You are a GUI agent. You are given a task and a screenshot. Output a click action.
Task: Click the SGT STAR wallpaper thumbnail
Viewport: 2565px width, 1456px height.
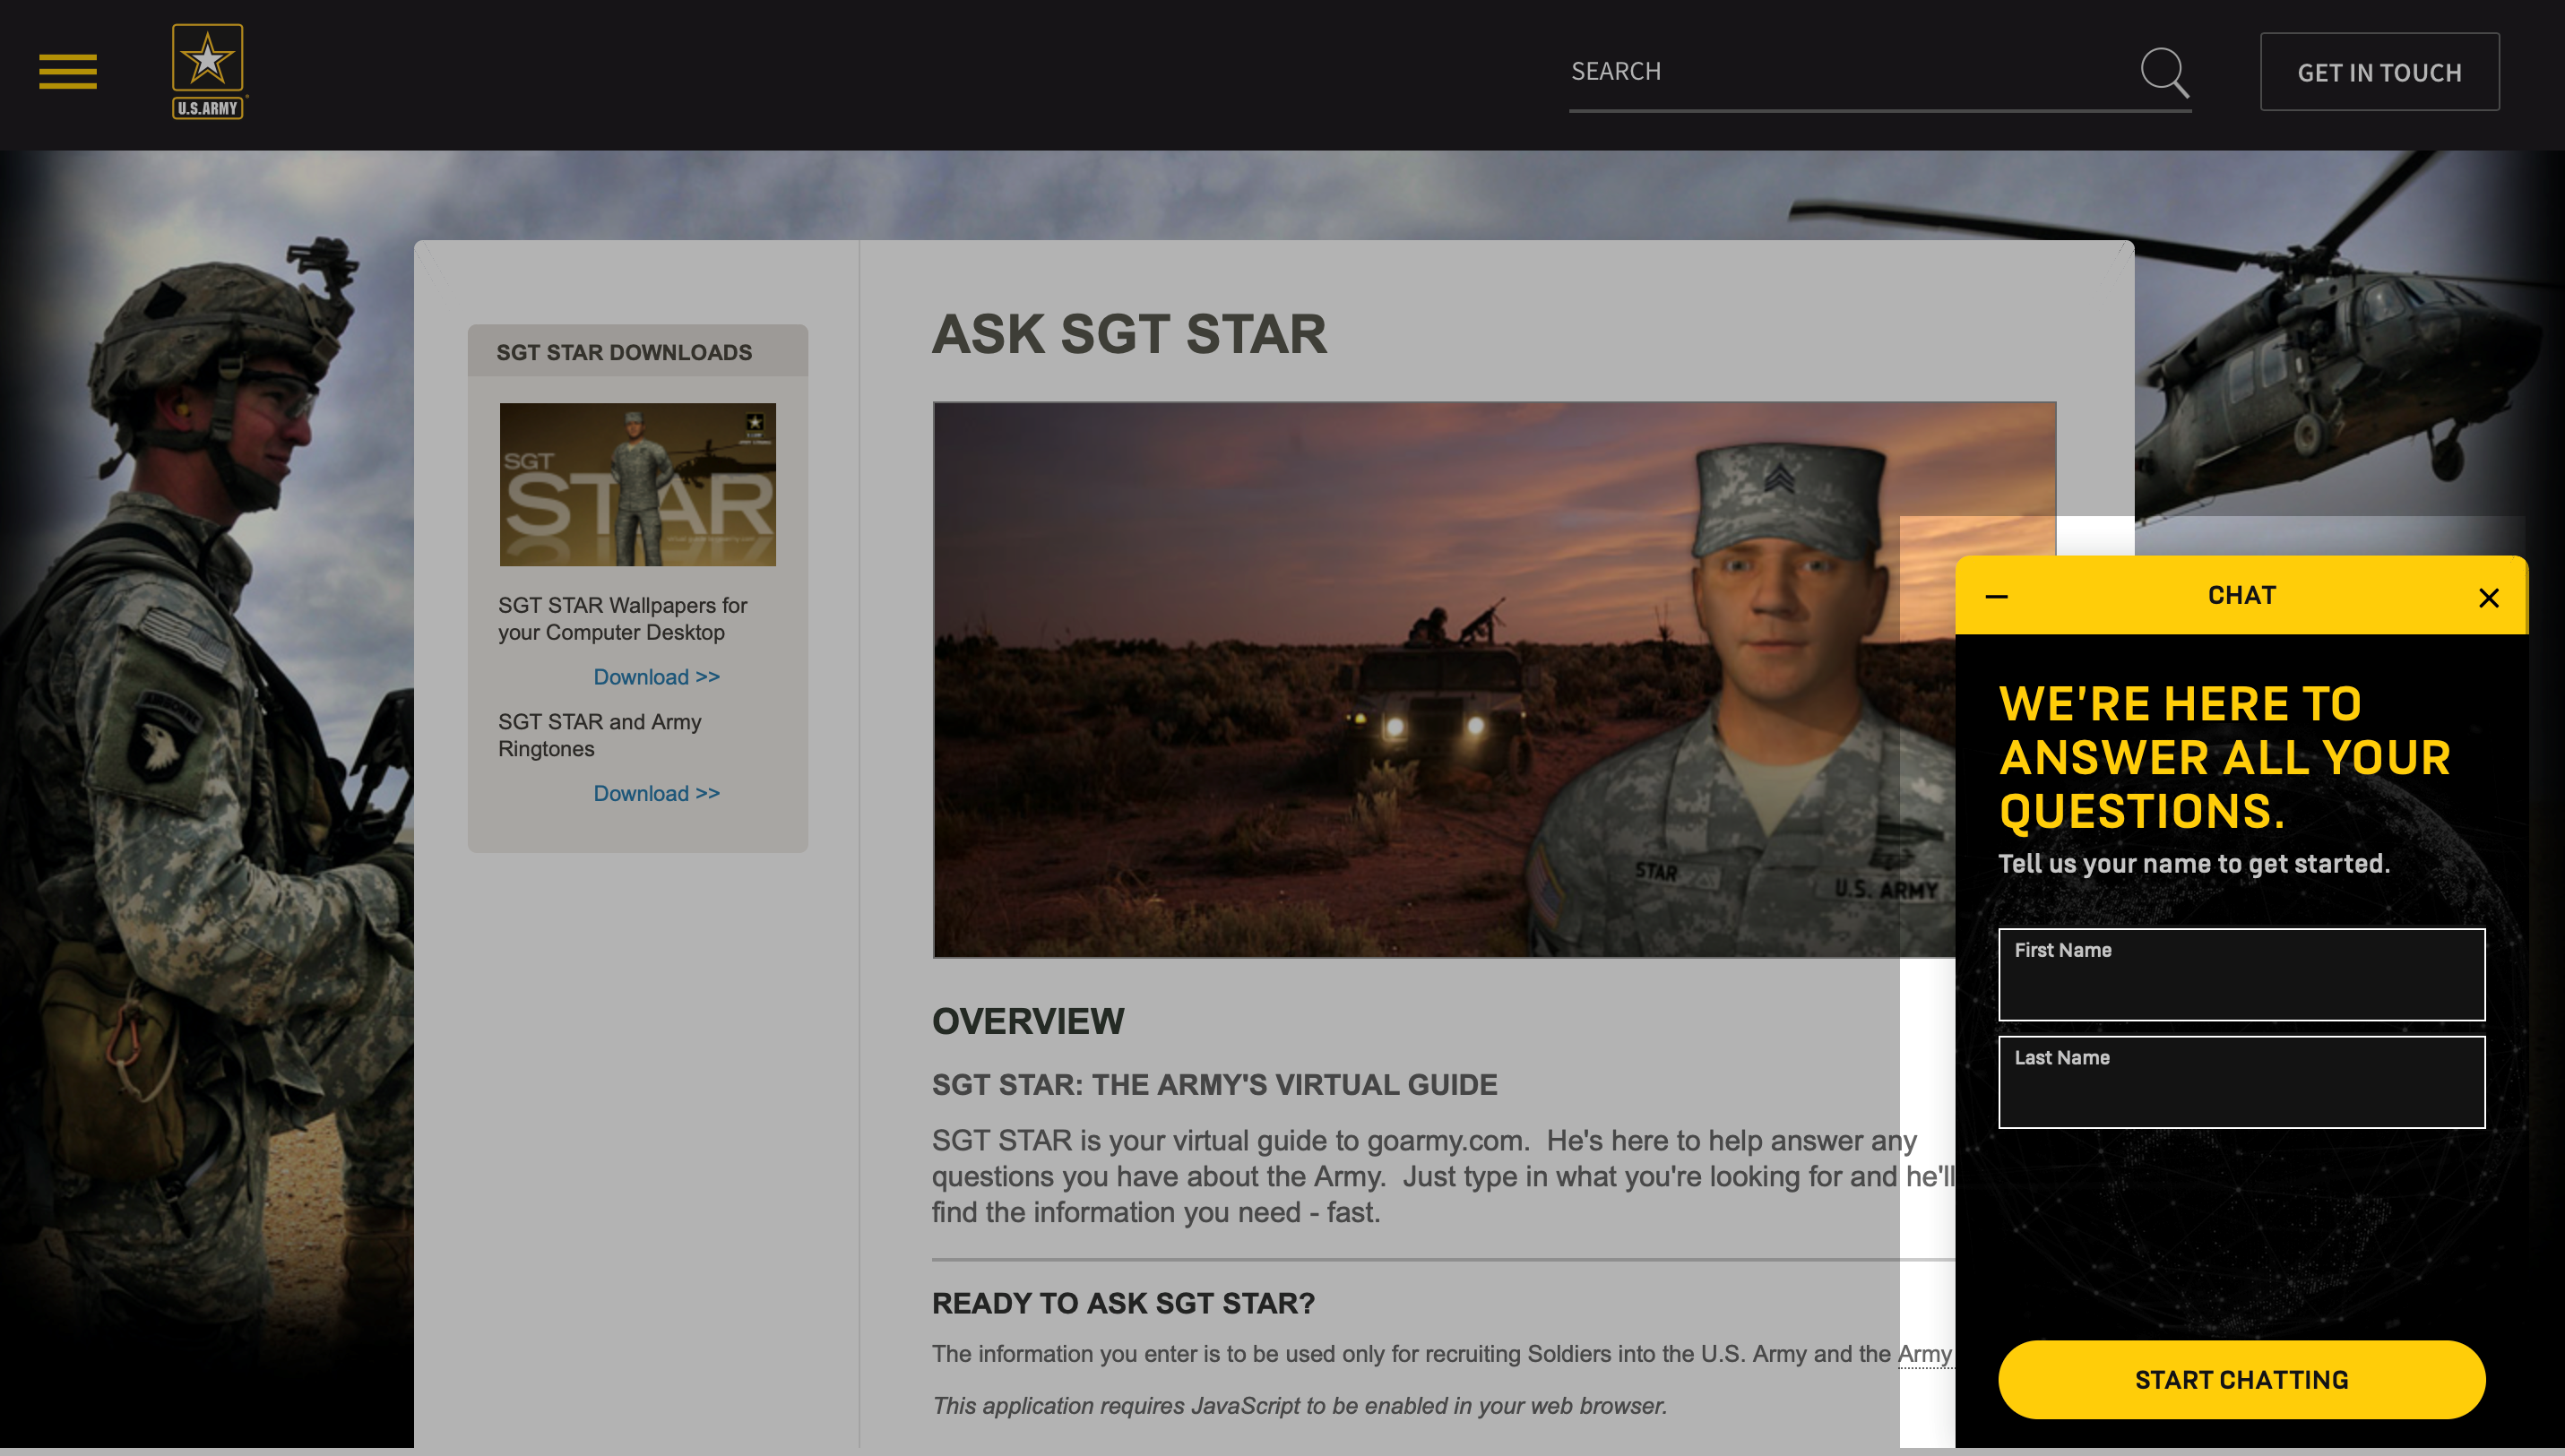pos(640,484)
